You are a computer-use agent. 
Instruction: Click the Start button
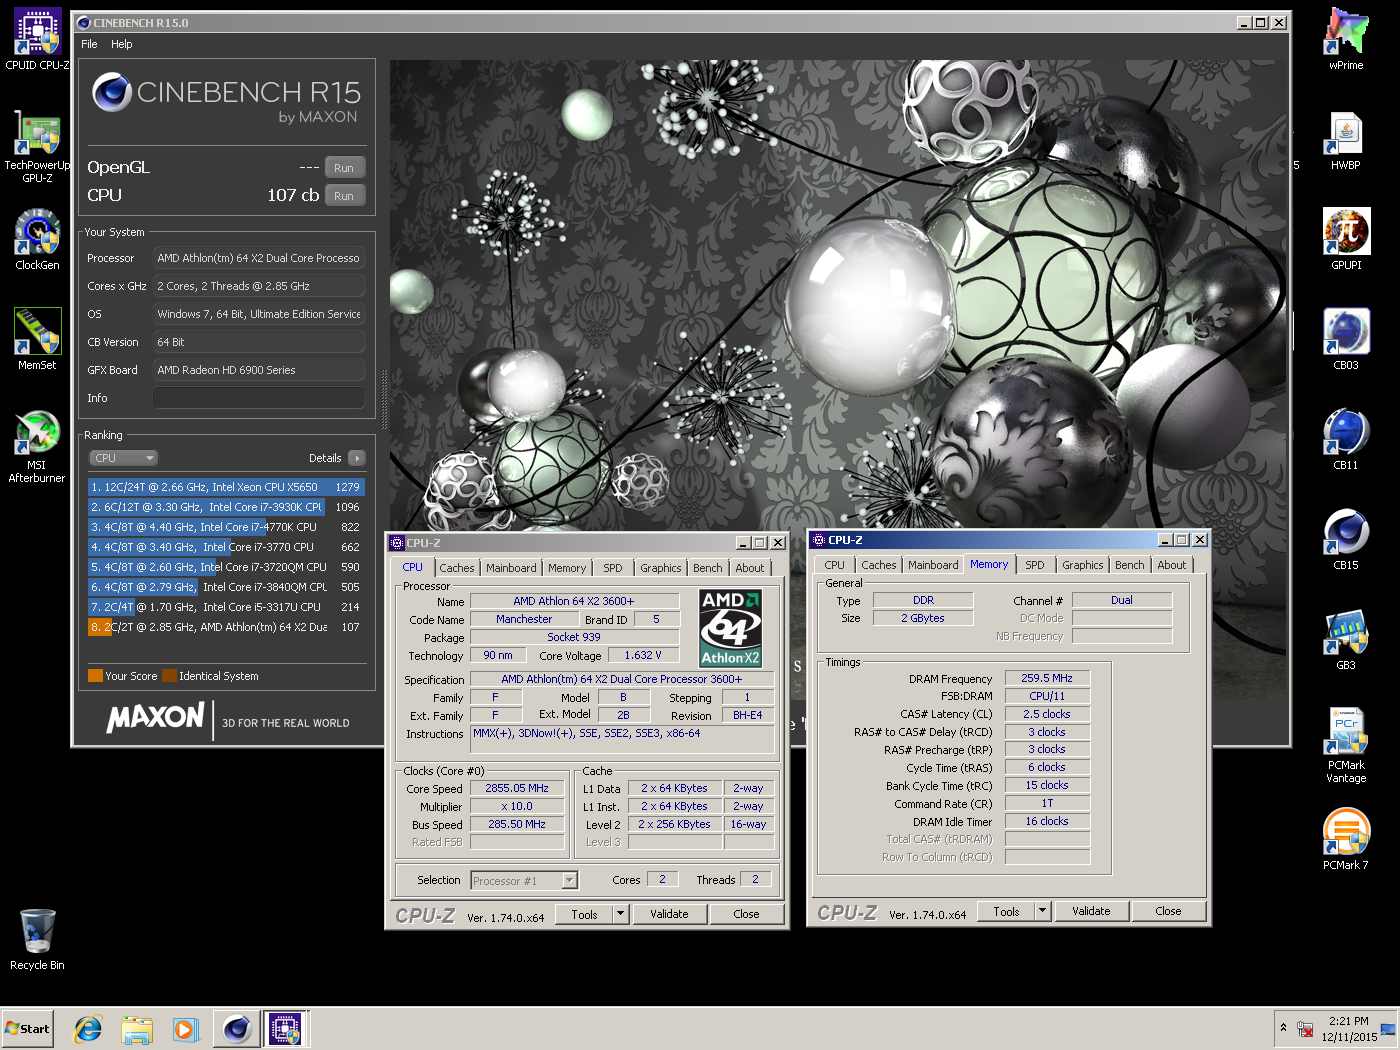coord(27,1029)
